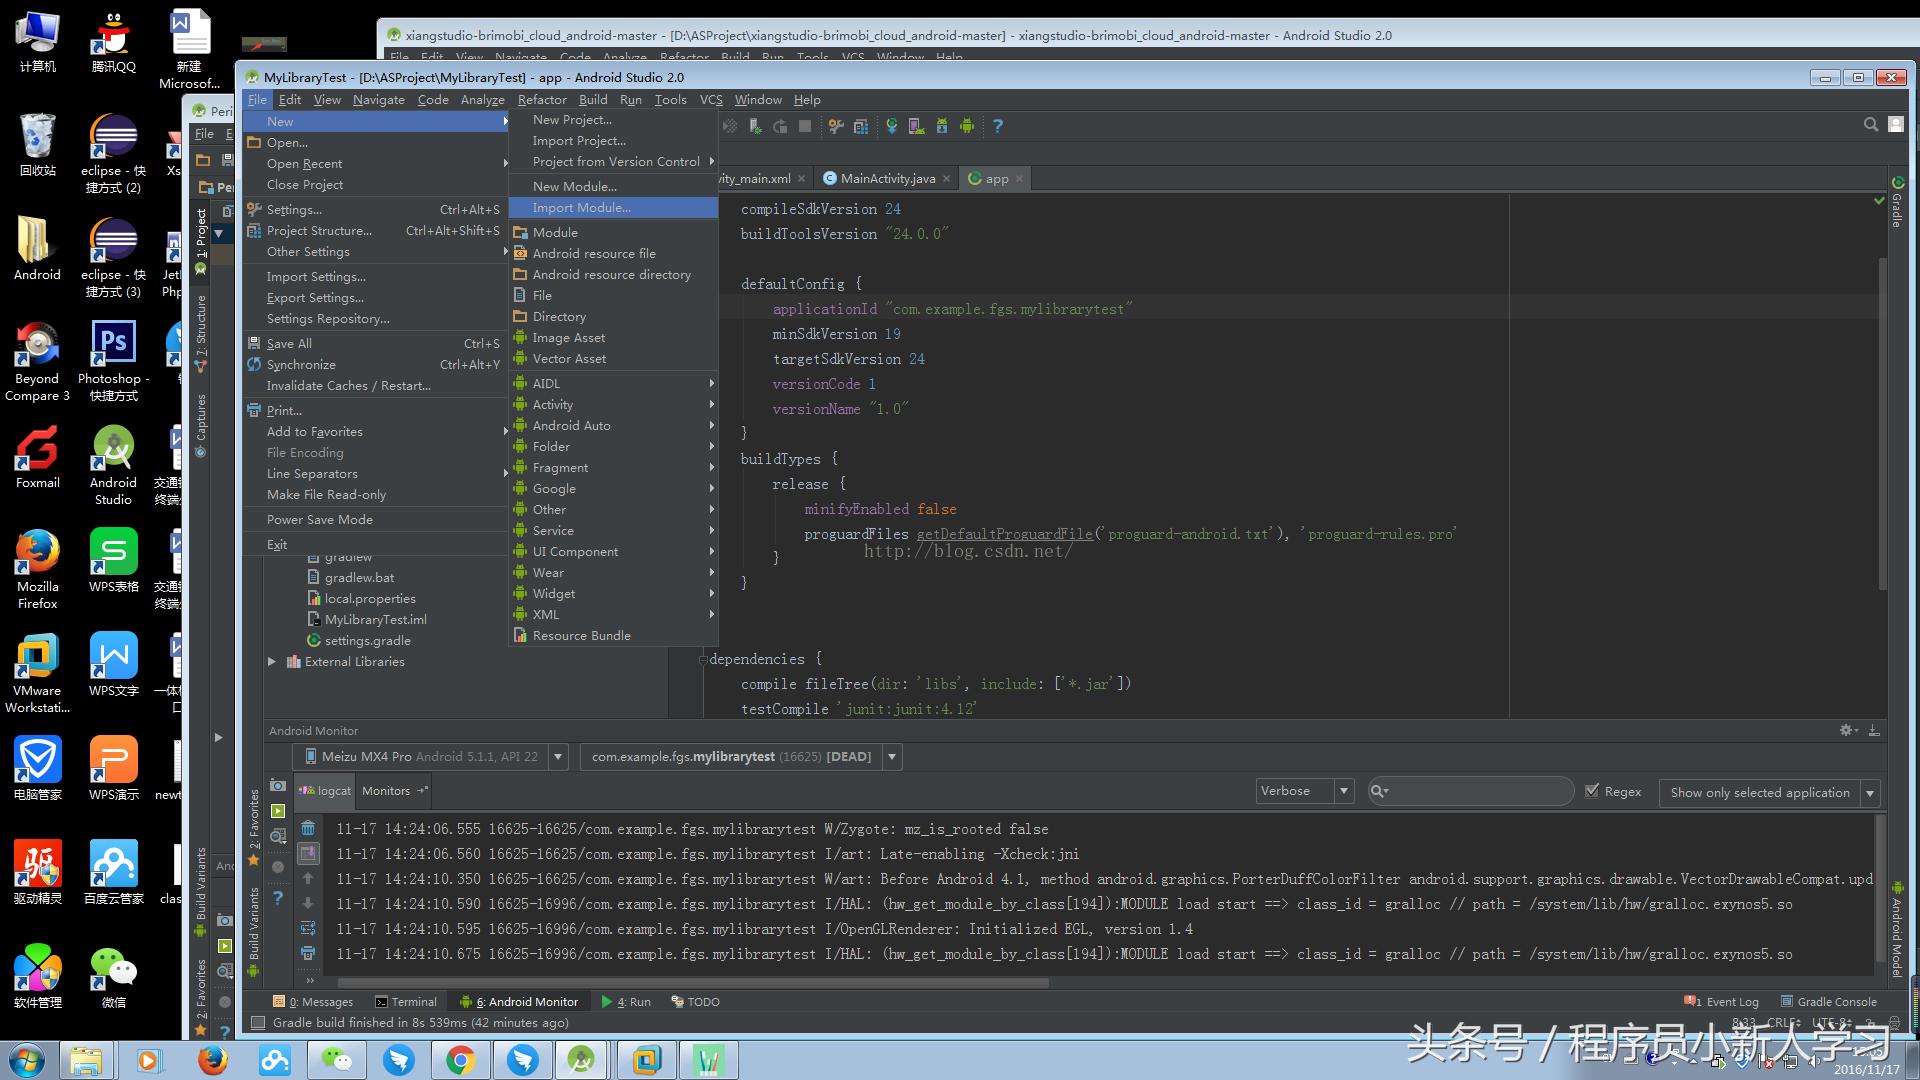Select Import Module from the New submenu

tap(582, 207)
